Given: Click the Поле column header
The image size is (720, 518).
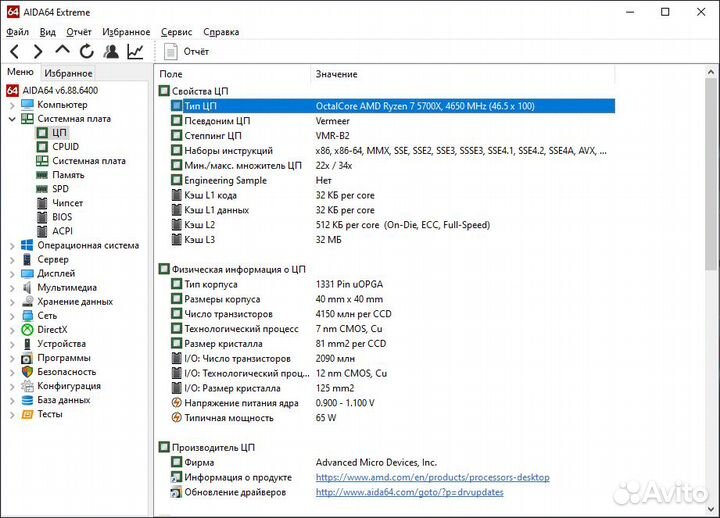Looking at the screenshot, I should pyautogui.click(x=233, y=74).
